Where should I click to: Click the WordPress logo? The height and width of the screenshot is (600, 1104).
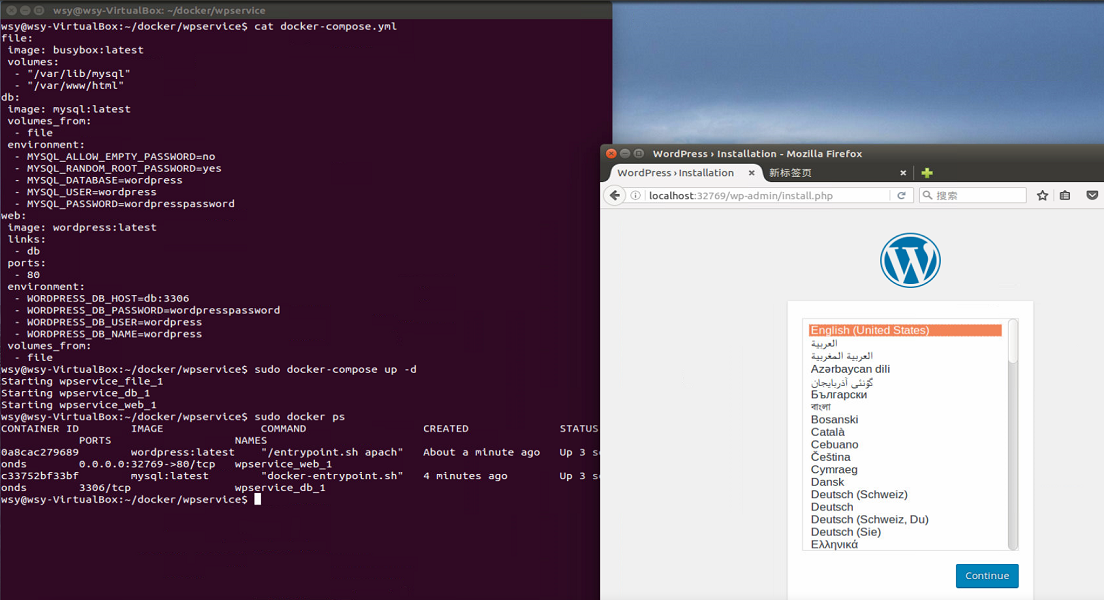click(910, 261)
